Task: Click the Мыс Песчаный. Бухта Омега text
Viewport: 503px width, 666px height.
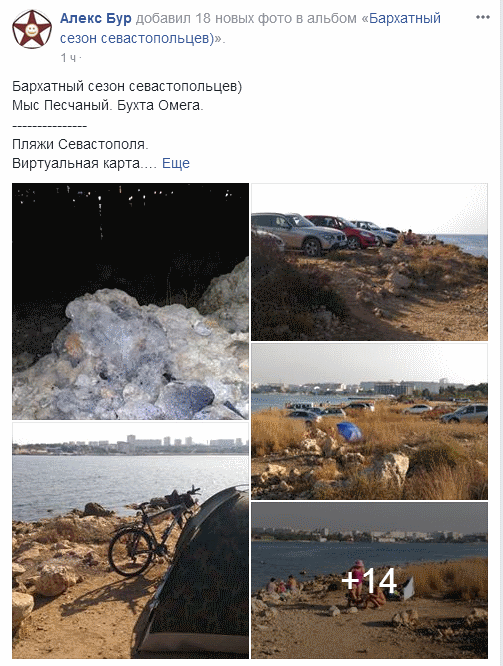Action: point(108,105)
